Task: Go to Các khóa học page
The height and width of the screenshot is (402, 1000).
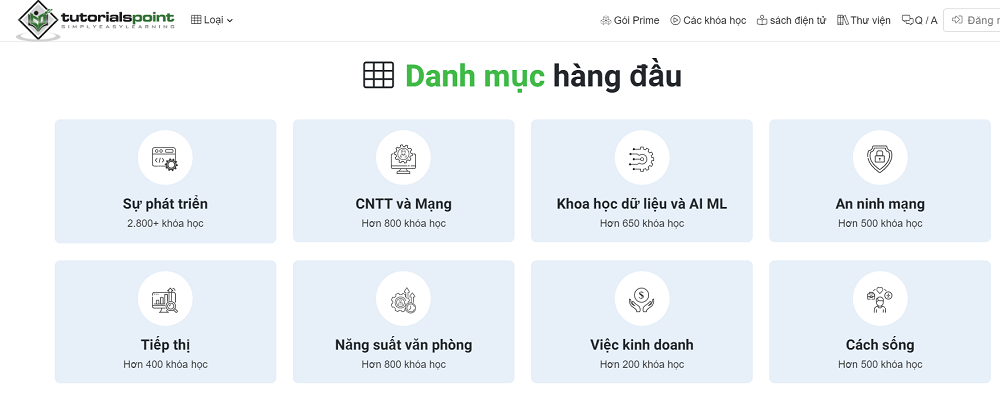Action: [708, 20]
